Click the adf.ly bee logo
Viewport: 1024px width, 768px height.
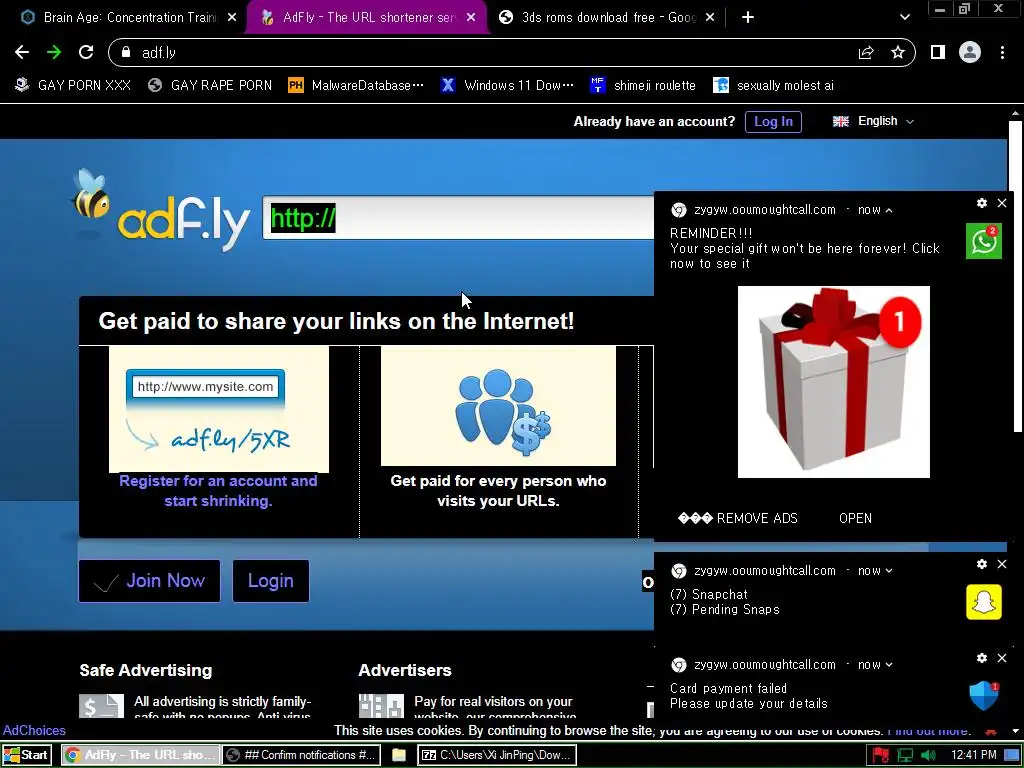pos(160,211)
